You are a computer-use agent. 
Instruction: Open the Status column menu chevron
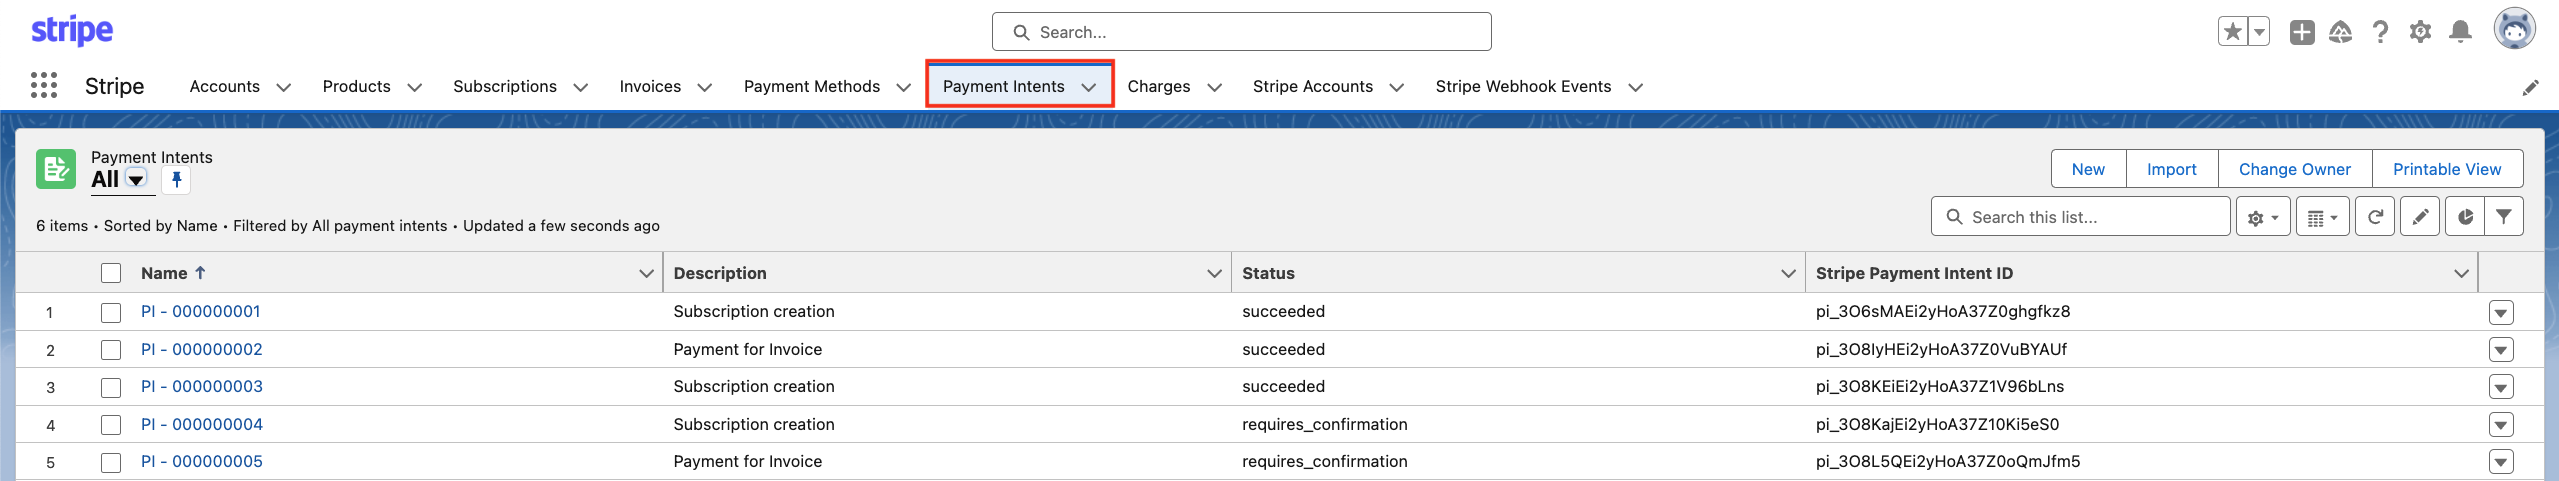pos(1788,273)
